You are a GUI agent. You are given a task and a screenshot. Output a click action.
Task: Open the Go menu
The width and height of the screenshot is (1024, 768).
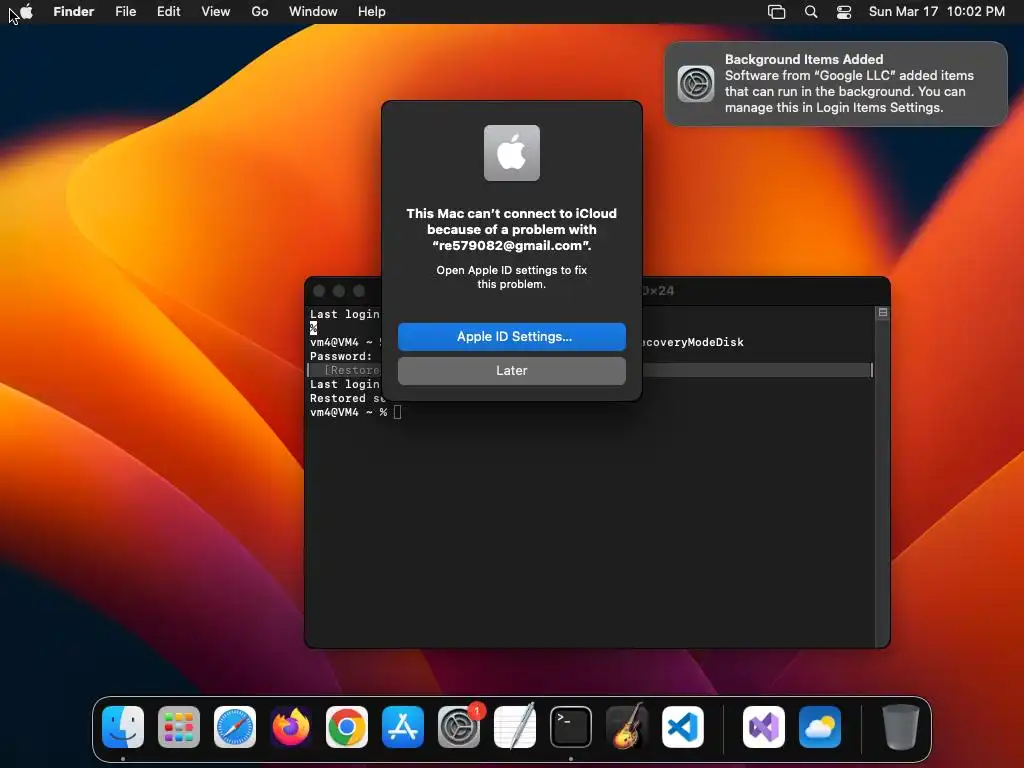coord(260,11)
